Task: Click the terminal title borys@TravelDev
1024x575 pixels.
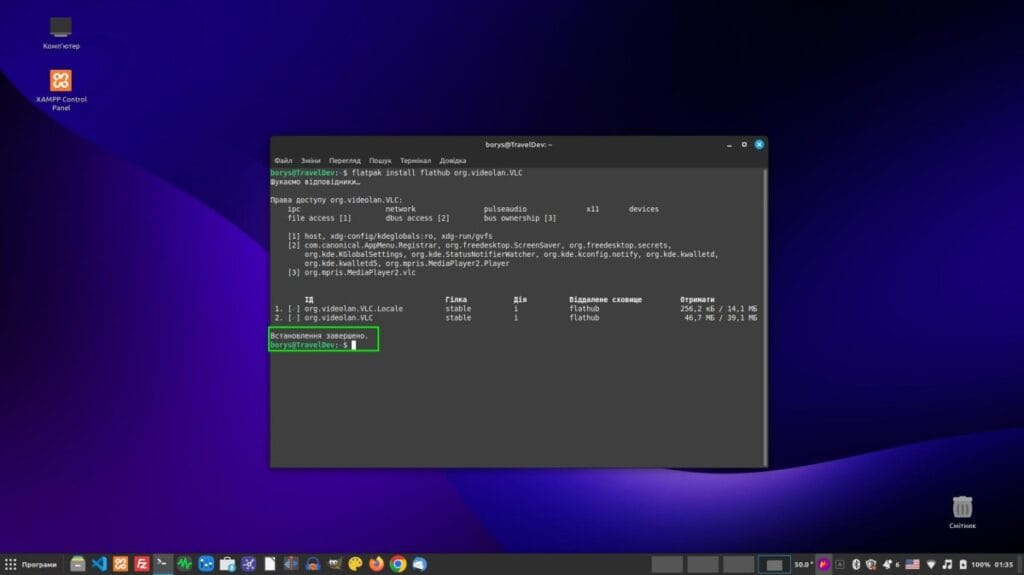Action: (519, 145)
